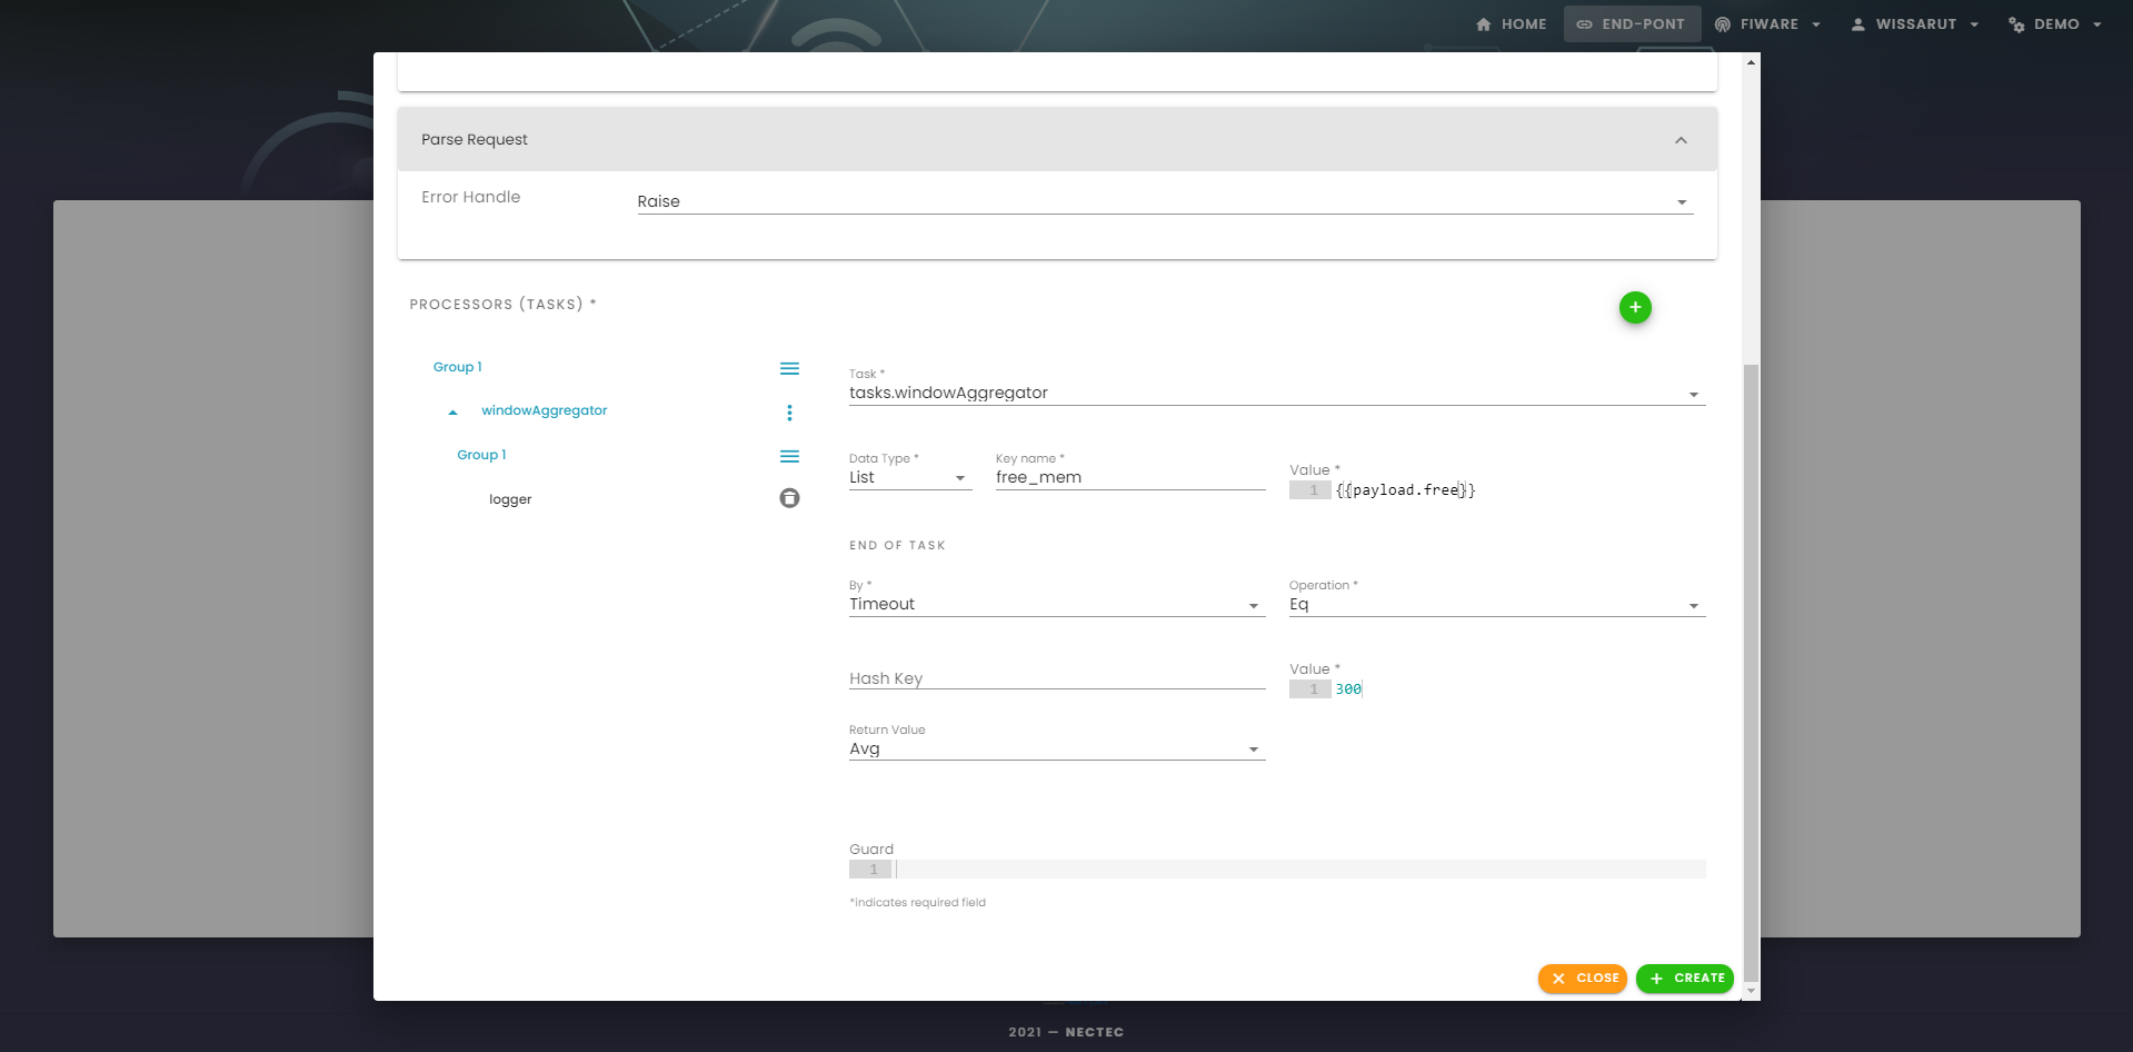Open the DEMO menu in the navbar
2133x1052 pixels.
point(2055,24)
